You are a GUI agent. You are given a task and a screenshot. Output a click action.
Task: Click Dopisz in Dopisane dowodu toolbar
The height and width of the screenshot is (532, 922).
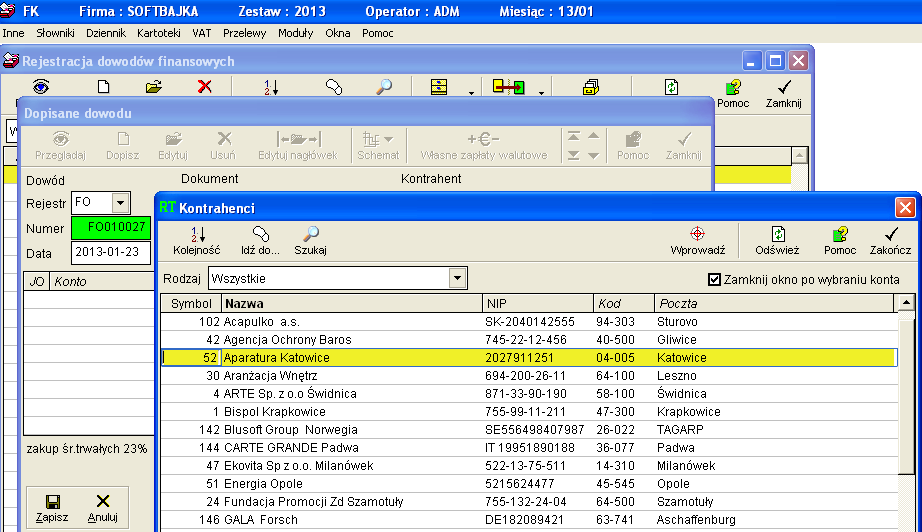pos(122,146)
